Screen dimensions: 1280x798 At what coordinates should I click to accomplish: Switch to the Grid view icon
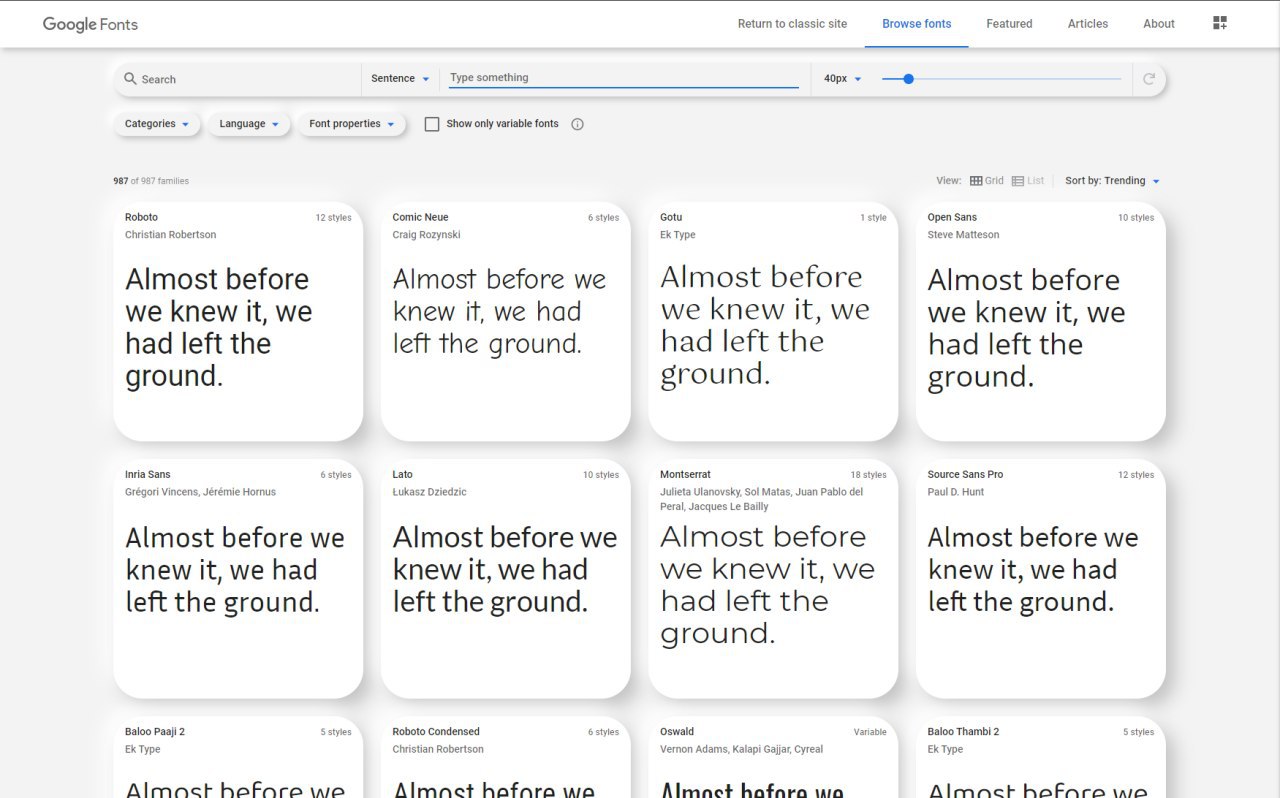[x=976, y=181]
